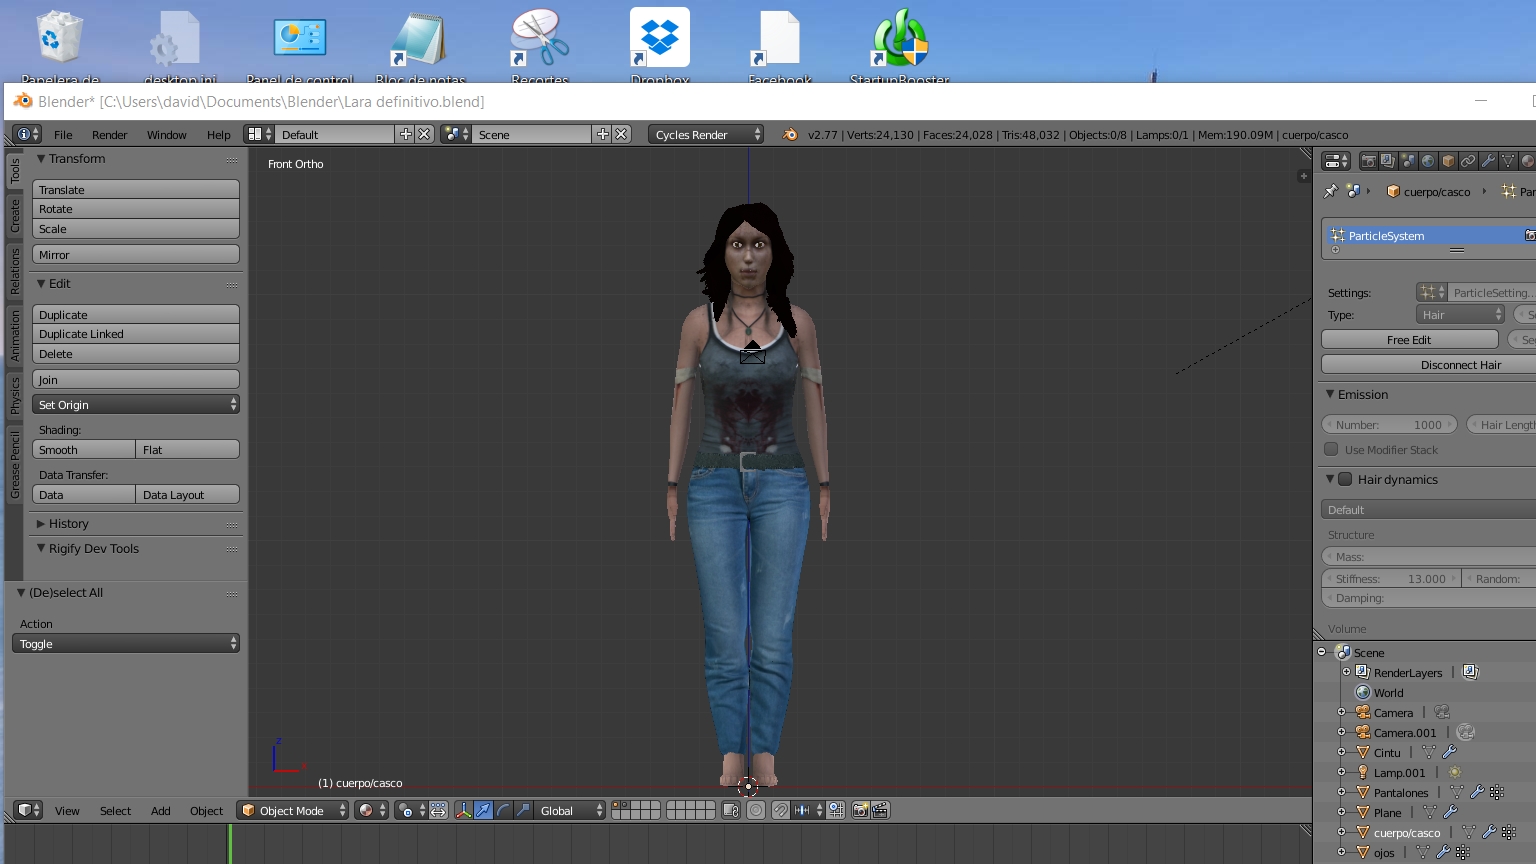This screenshot has width=1536, height=864.
Task: Click the OpenGL render camera icon
Action: (860, 811)
